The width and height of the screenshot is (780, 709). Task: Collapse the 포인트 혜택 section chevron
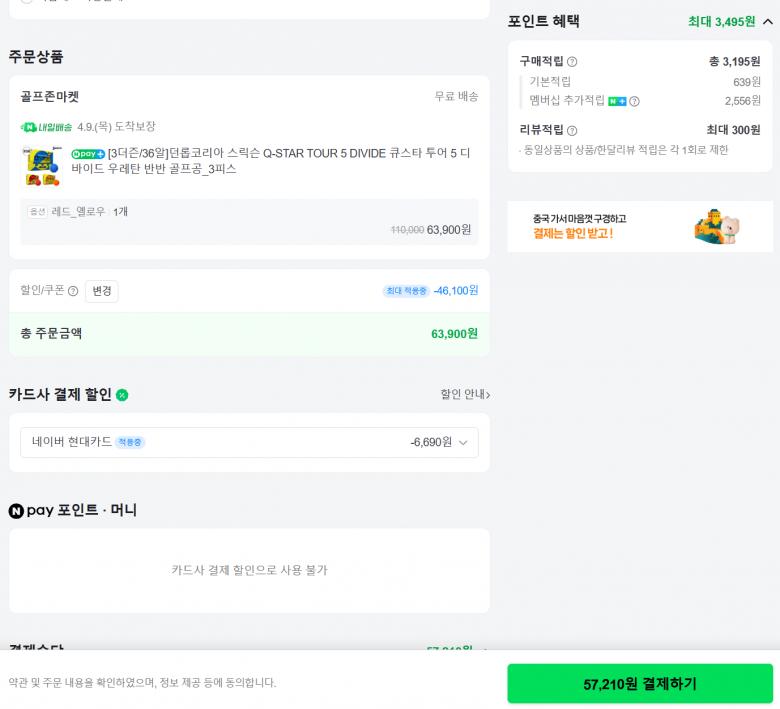pyautogui.click(x=767, y=21)
